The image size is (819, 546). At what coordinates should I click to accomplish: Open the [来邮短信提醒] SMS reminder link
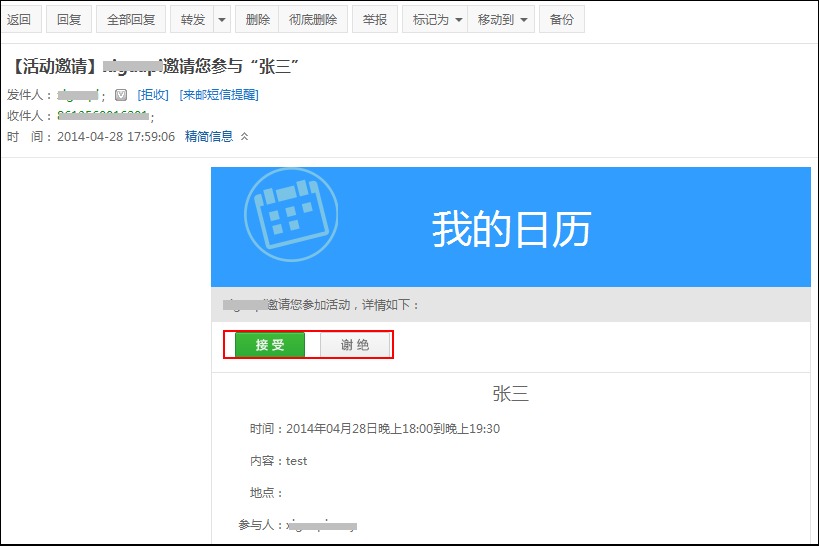tap(219, 95)
